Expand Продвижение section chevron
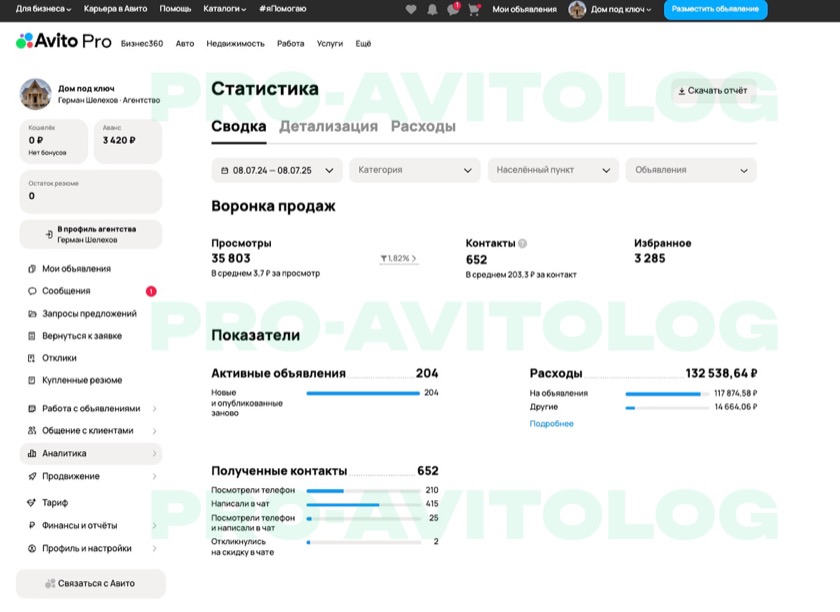This screenshot has height=612, width=840. tap(154, 476)
